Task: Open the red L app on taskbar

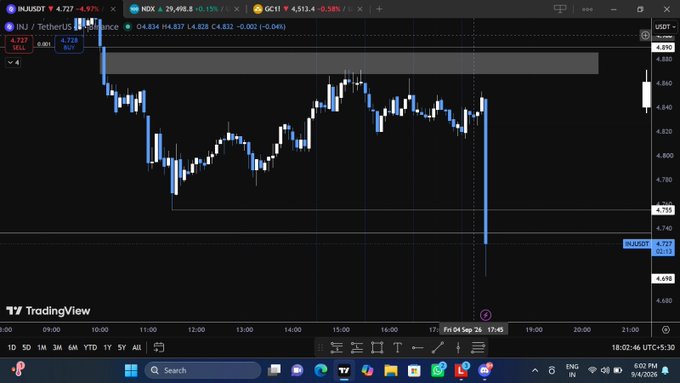Action: point(461,370)
